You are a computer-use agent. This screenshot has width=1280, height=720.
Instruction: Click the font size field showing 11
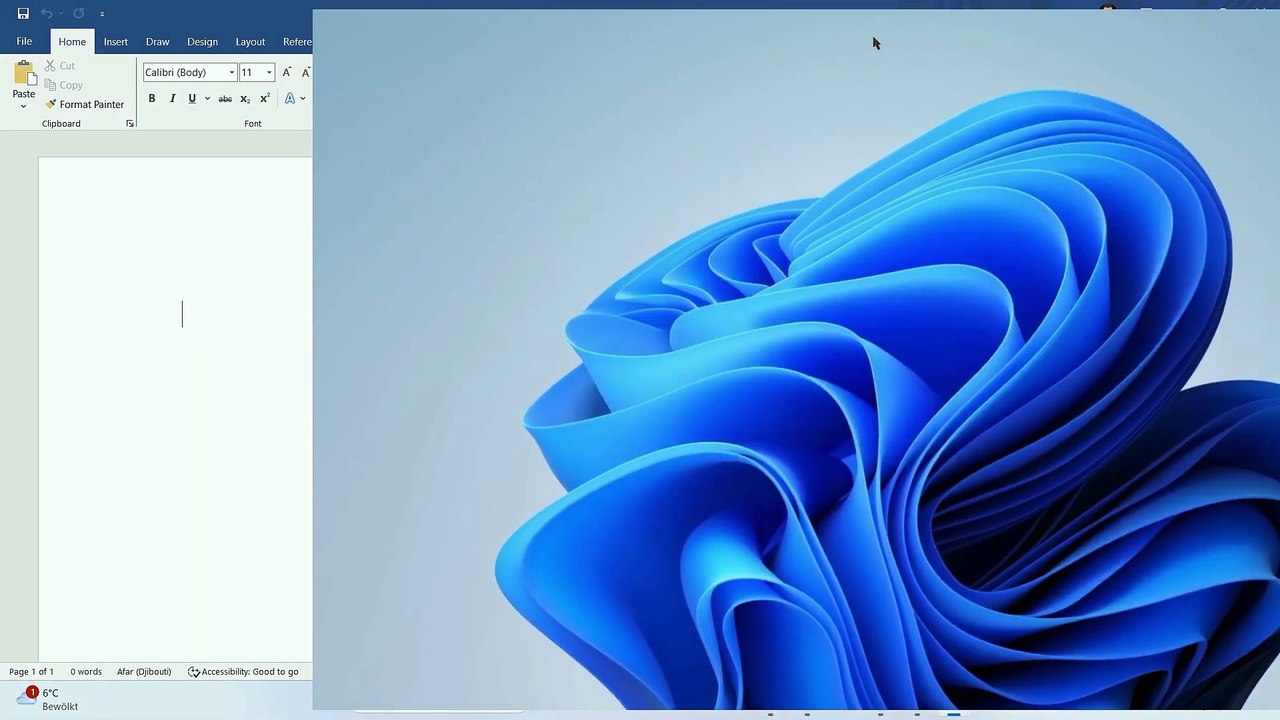[x=251, y=72]
